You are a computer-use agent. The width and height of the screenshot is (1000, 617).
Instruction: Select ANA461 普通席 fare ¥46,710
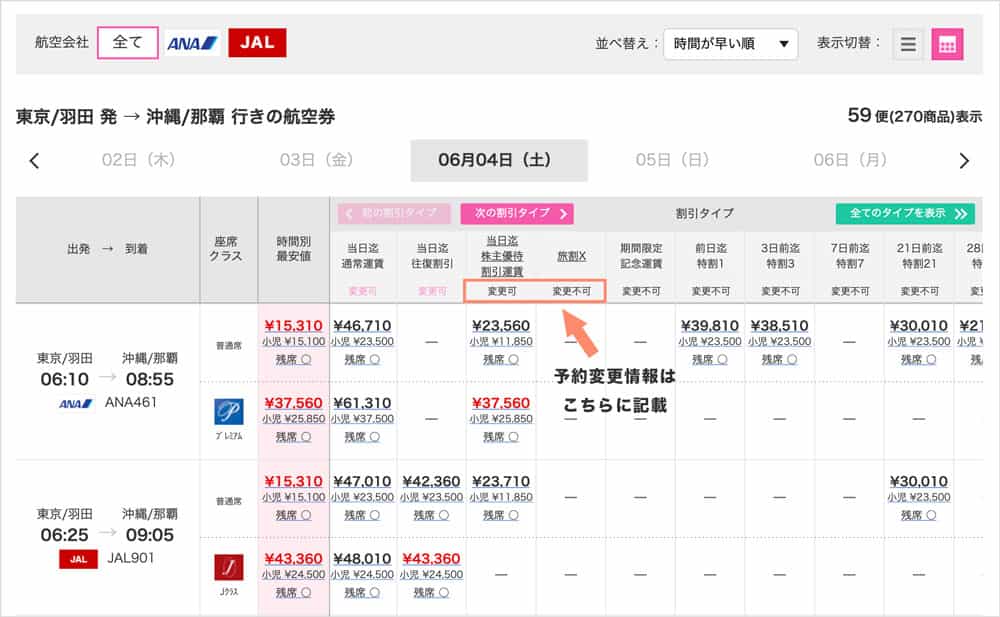pyautogui.click(x=362, y=325)
